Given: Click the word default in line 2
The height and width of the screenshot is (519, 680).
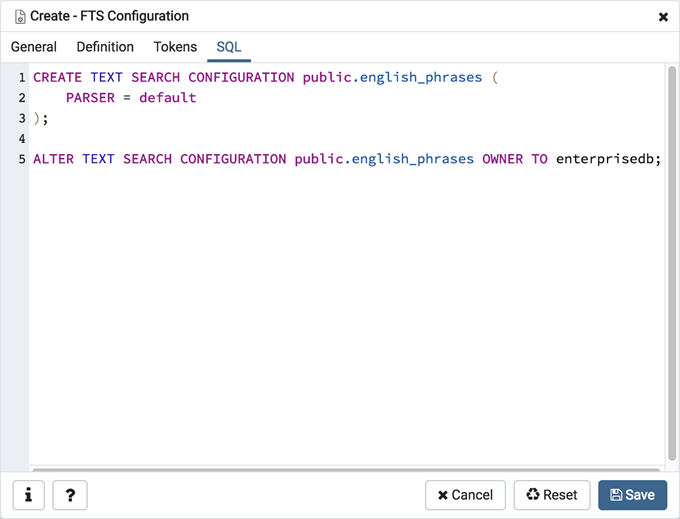Looking at the screenshot, I should (x=167, y=98).
